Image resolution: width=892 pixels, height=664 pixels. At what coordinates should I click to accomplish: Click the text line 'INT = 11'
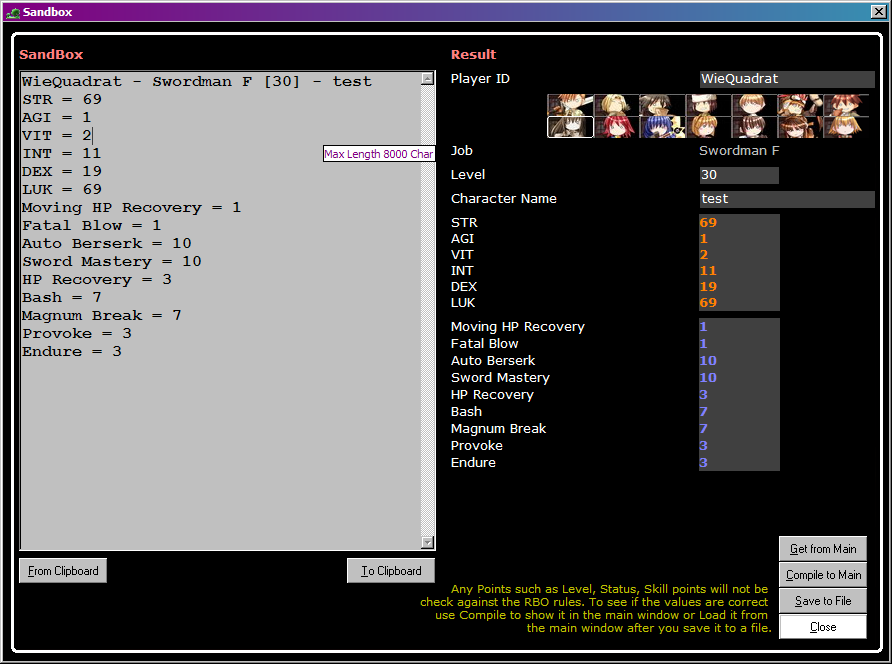point(62,154)
